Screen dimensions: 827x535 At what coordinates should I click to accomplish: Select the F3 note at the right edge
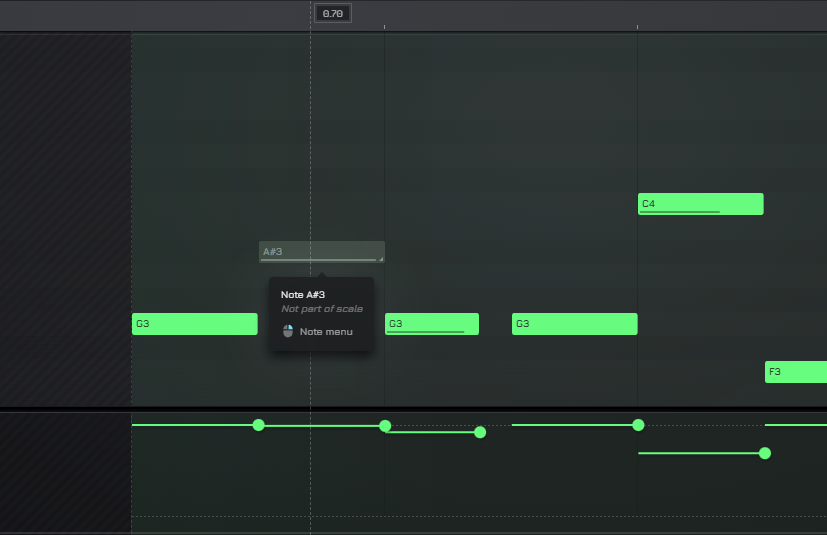point(796,372)
